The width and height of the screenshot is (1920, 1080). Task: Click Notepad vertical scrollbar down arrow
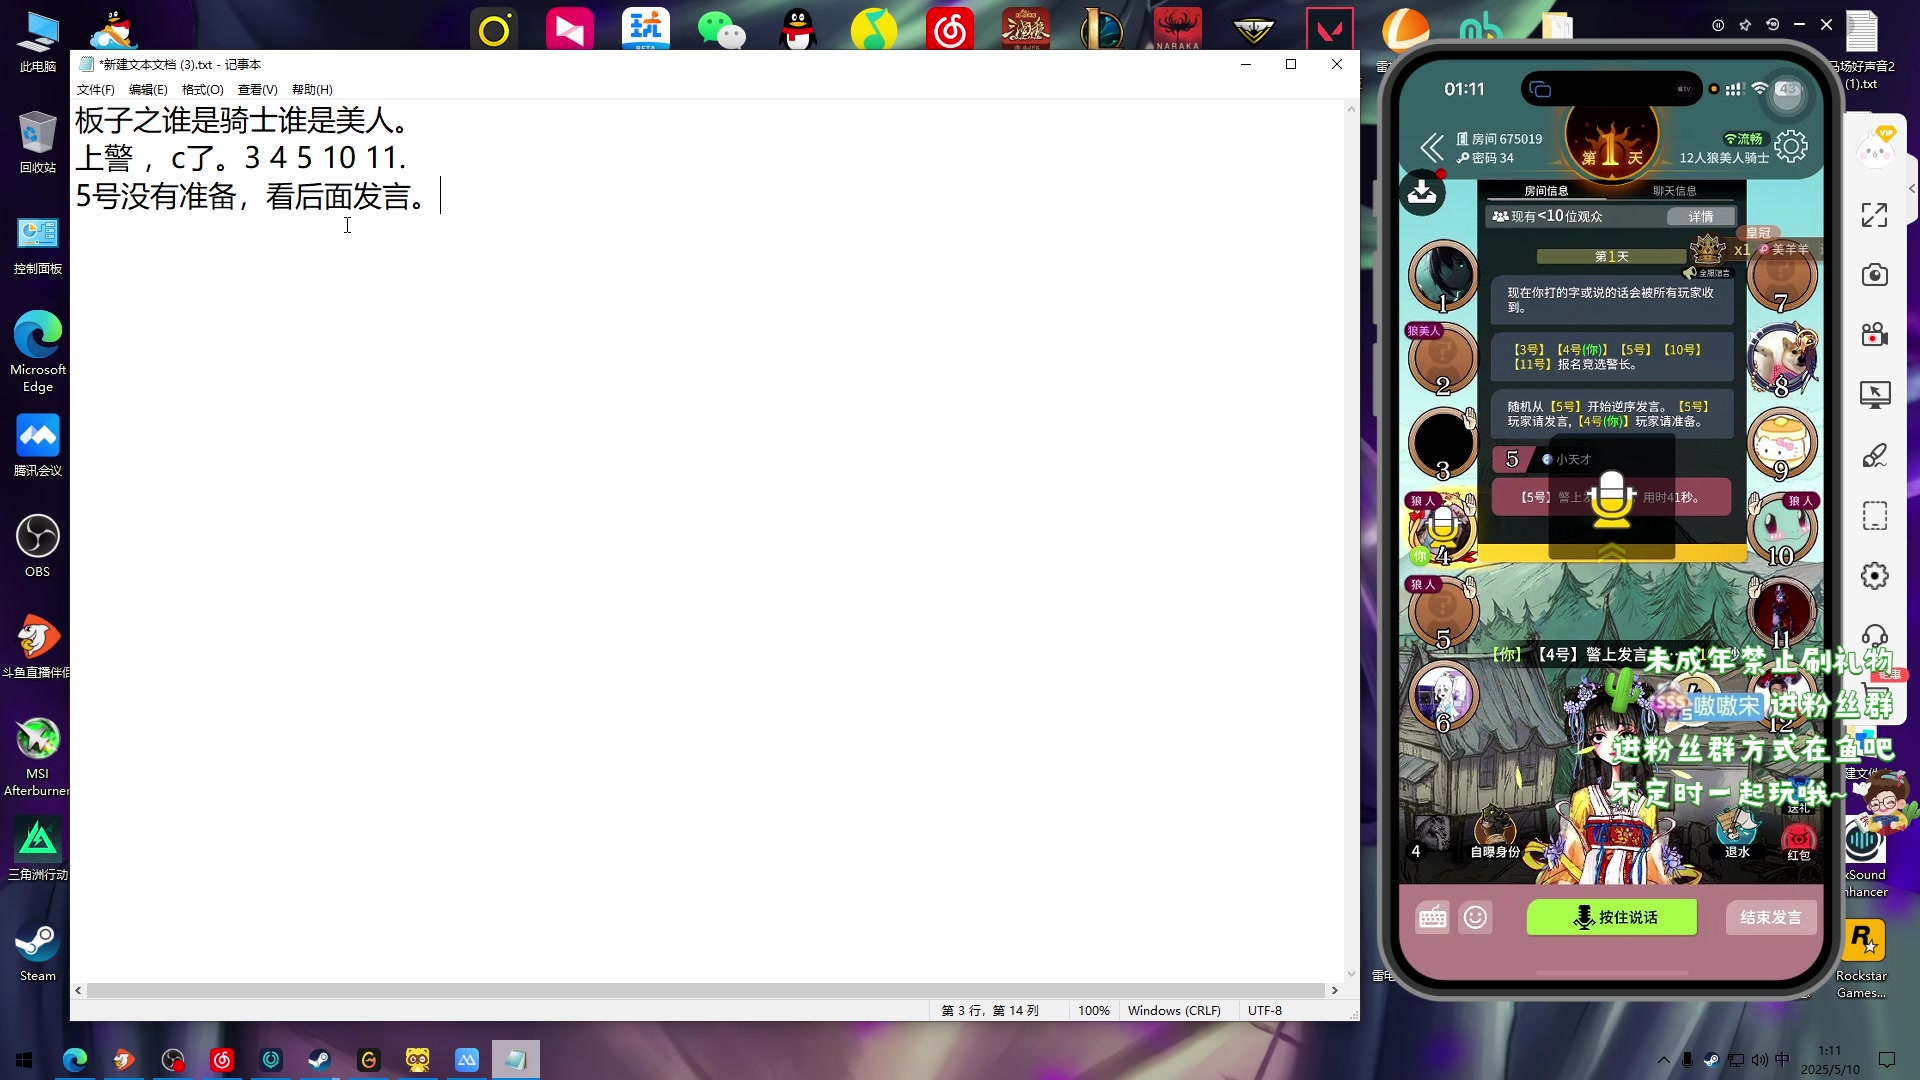[x=1351, y=973]
